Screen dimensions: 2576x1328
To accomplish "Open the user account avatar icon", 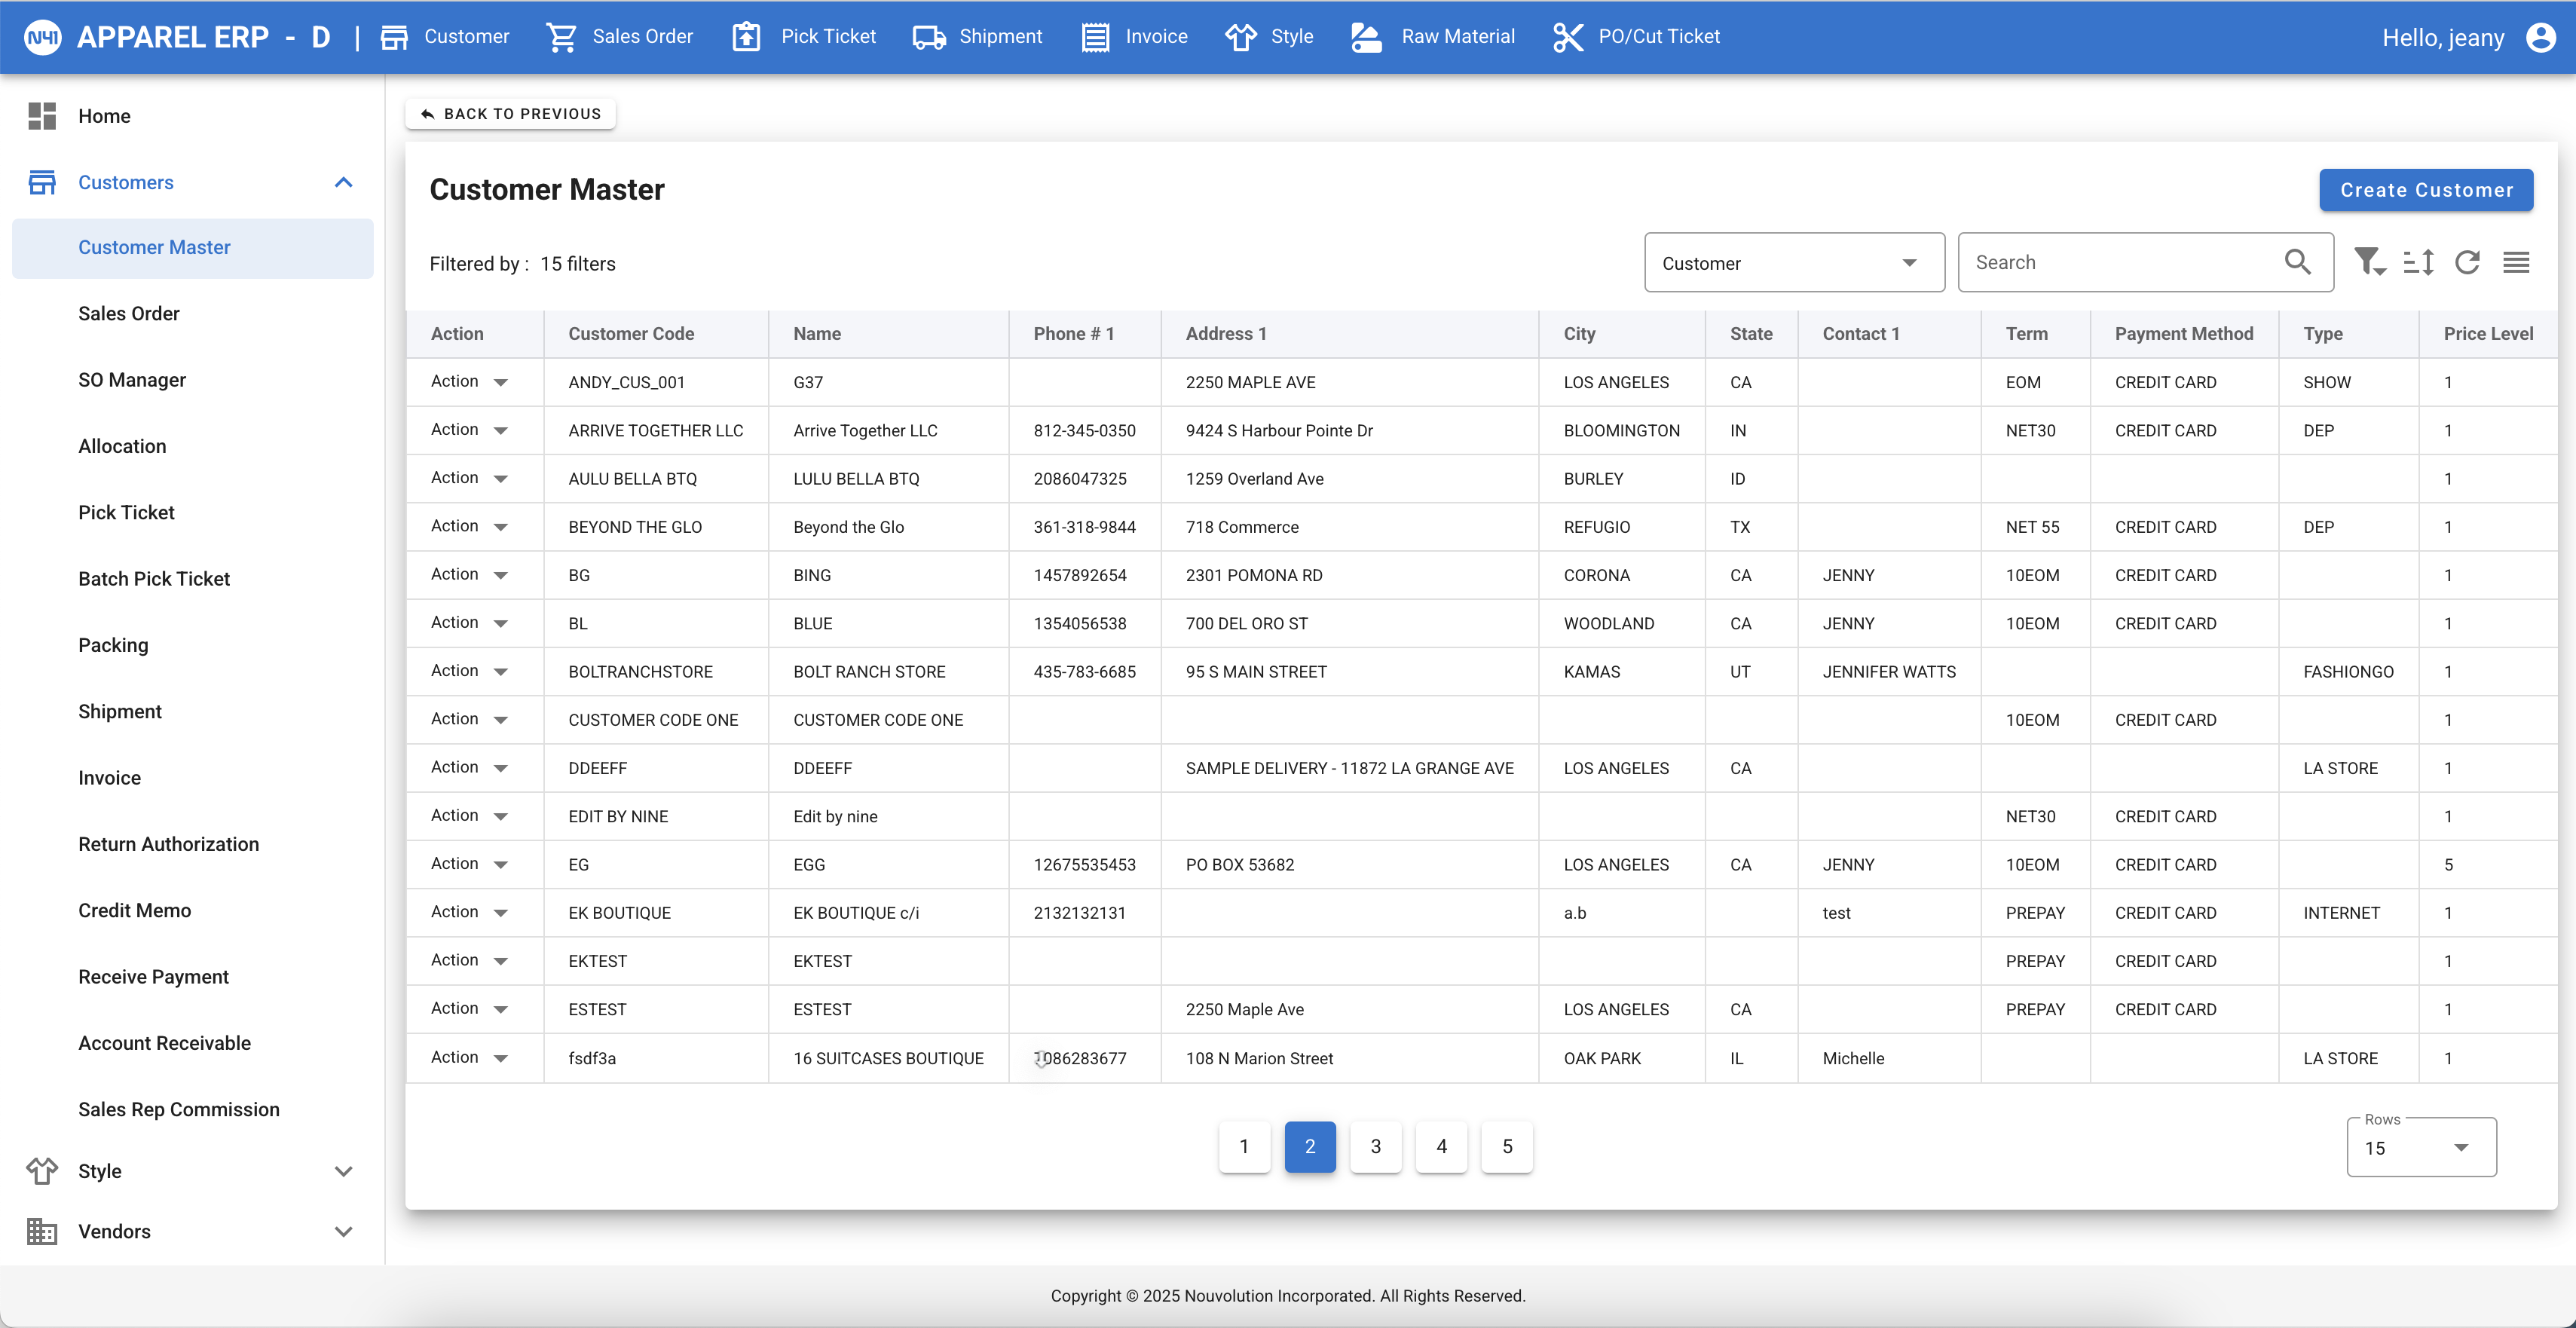I will [x=2540, y=37].
